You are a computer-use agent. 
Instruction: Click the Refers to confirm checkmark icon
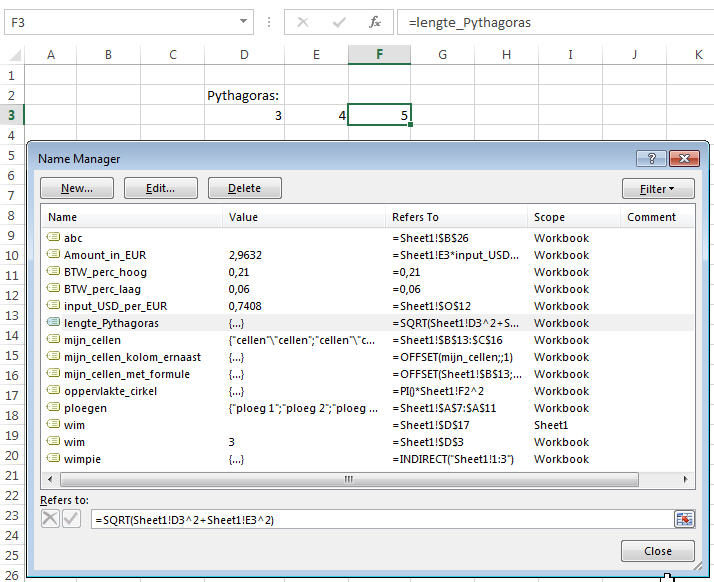[x=71, y=519]
